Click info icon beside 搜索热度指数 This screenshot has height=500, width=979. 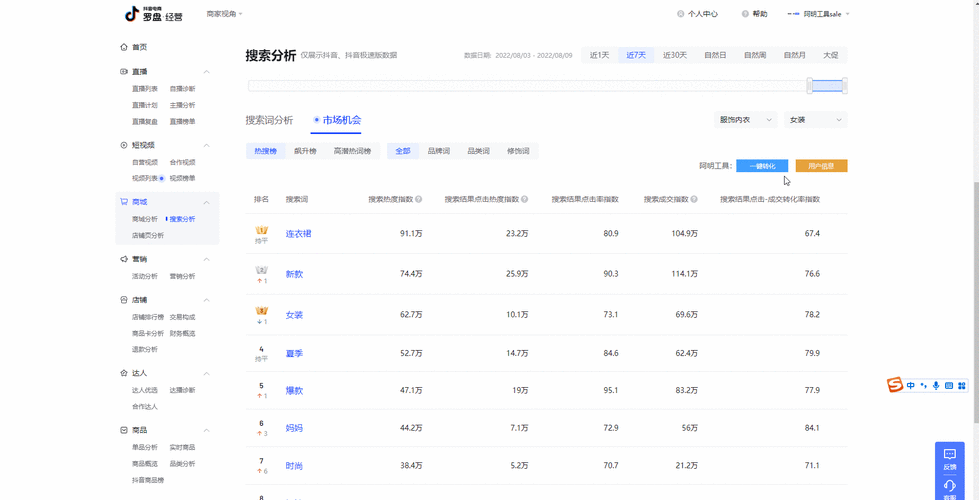(419, 200)
